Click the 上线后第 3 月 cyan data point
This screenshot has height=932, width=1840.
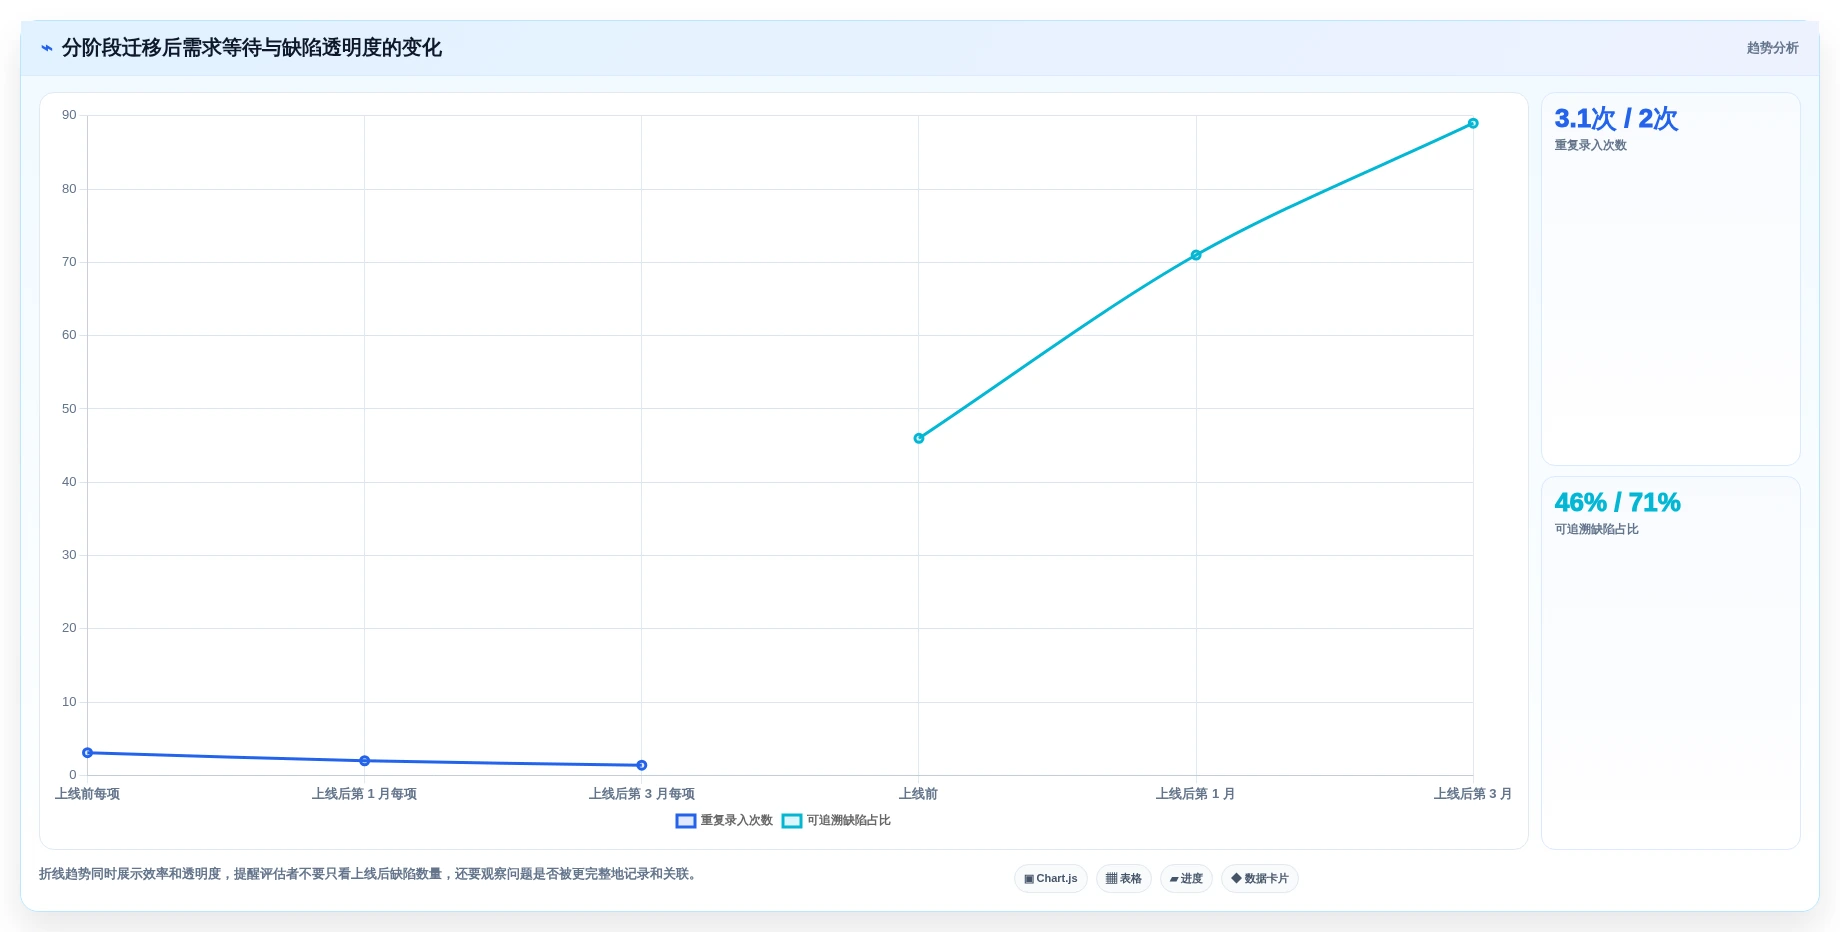[x=1473, y=123]
